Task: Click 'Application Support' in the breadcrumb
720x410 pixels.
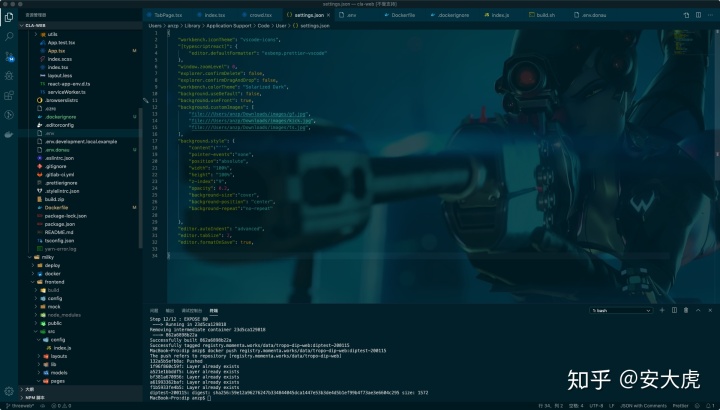Action: coord(228,26)
